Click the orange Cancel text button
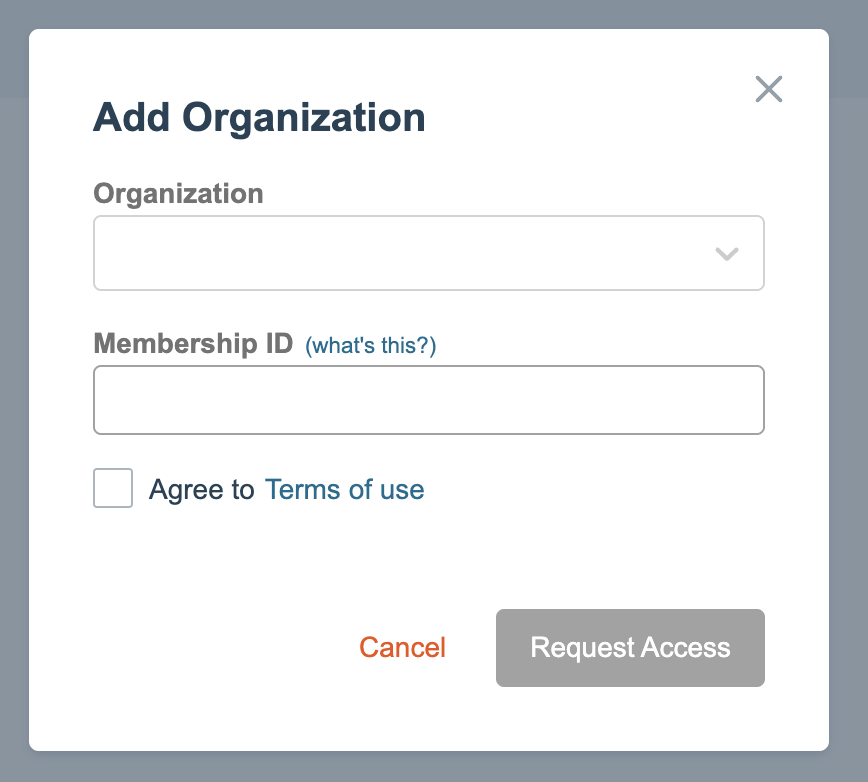 402,647
